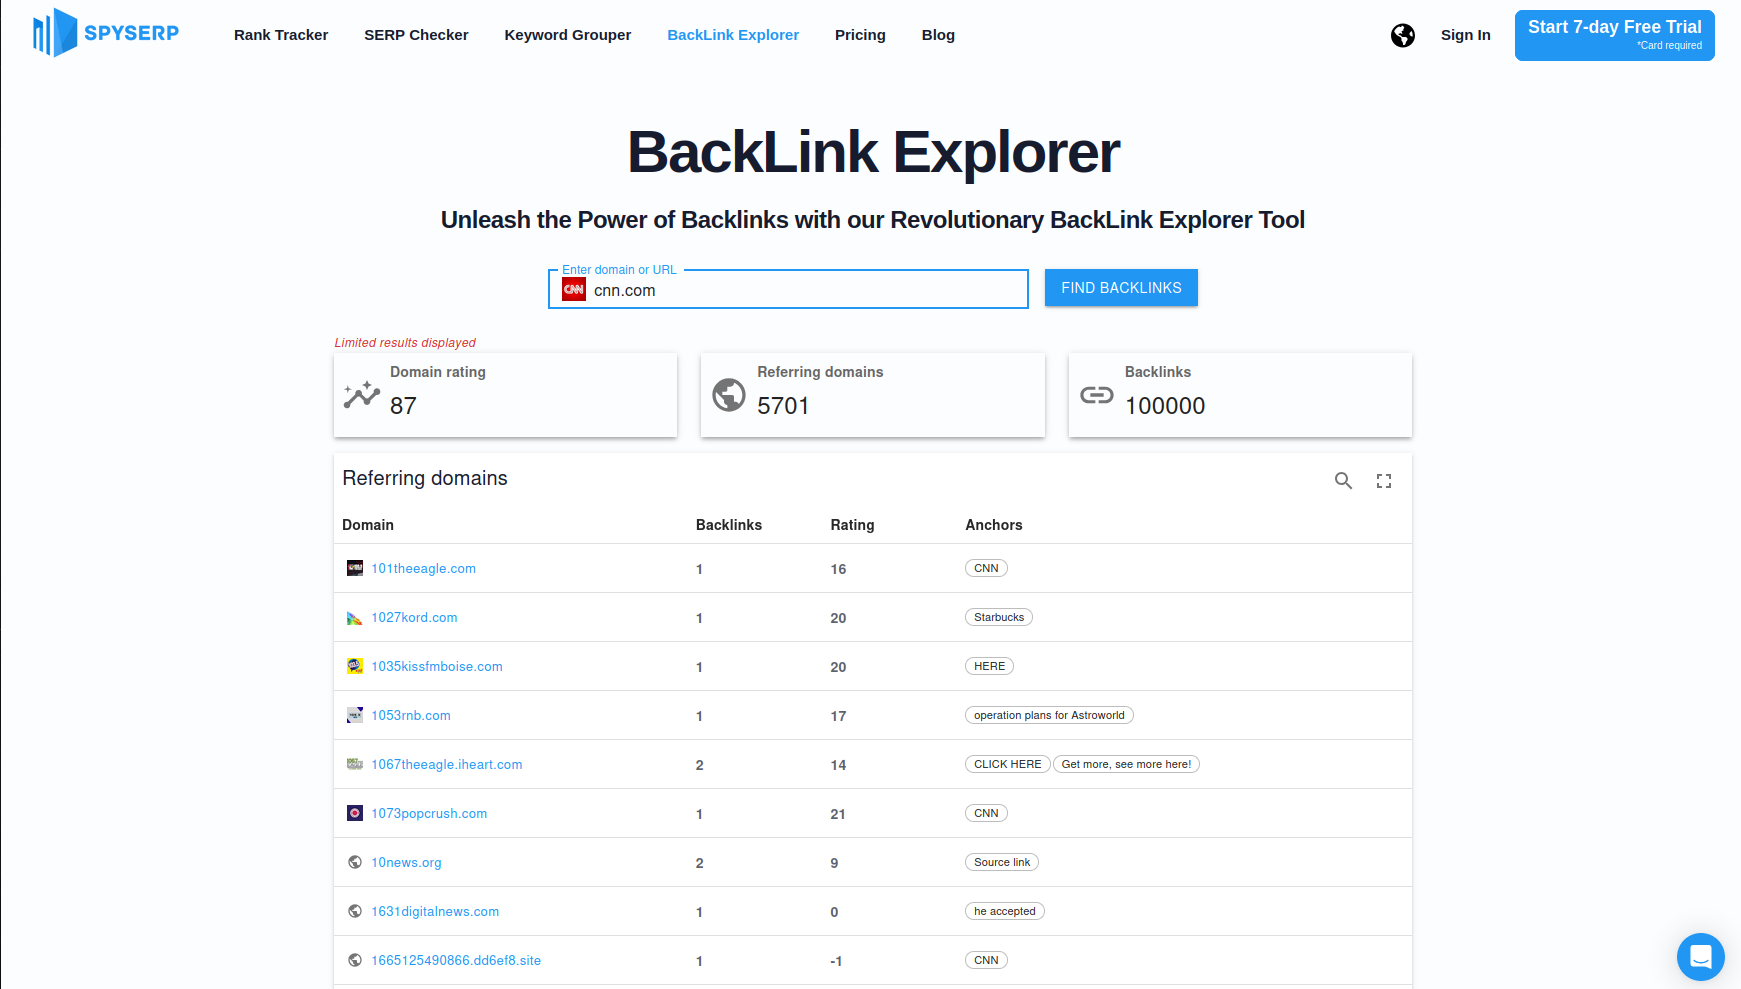Click the CLICK HERE anchor chip
The height and width of the screenshot is (989, 1741).
point(1006,764)
